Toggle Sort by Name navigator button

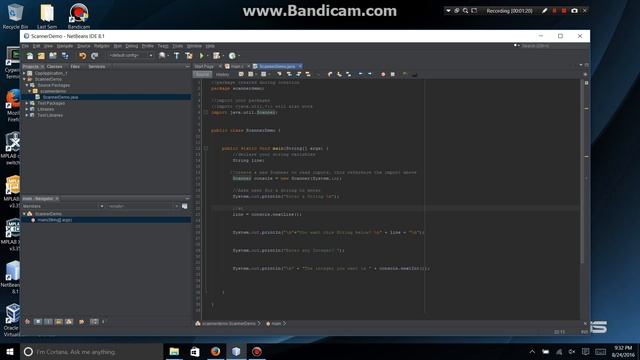click(94, 322)
